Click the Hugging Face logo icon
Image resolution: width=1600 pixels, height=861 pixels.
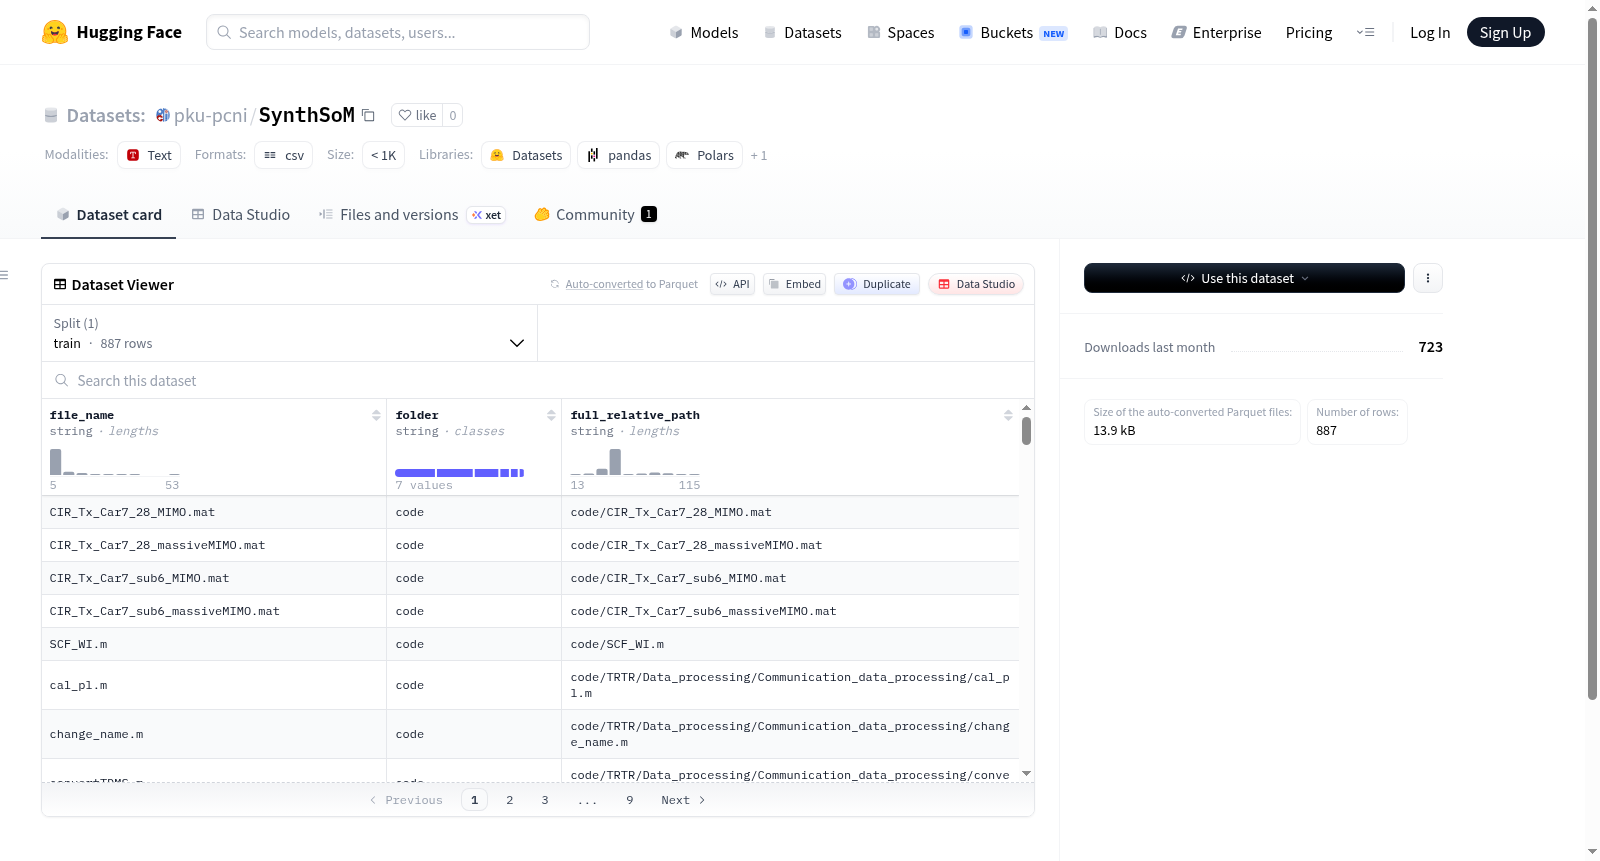(x=55, y=32)
